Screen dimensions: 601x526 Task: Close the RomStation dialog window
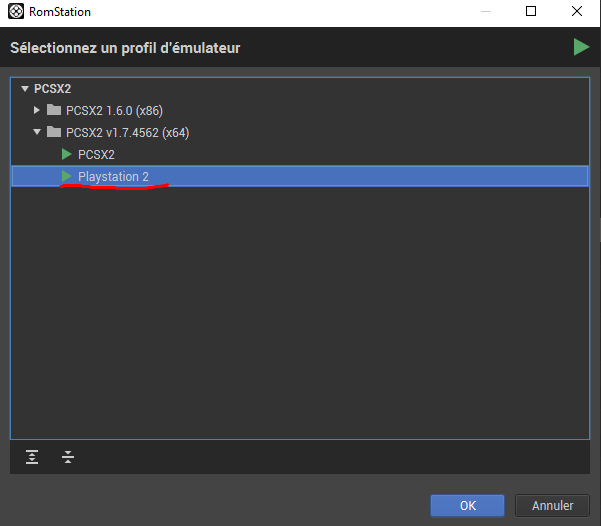577,11
